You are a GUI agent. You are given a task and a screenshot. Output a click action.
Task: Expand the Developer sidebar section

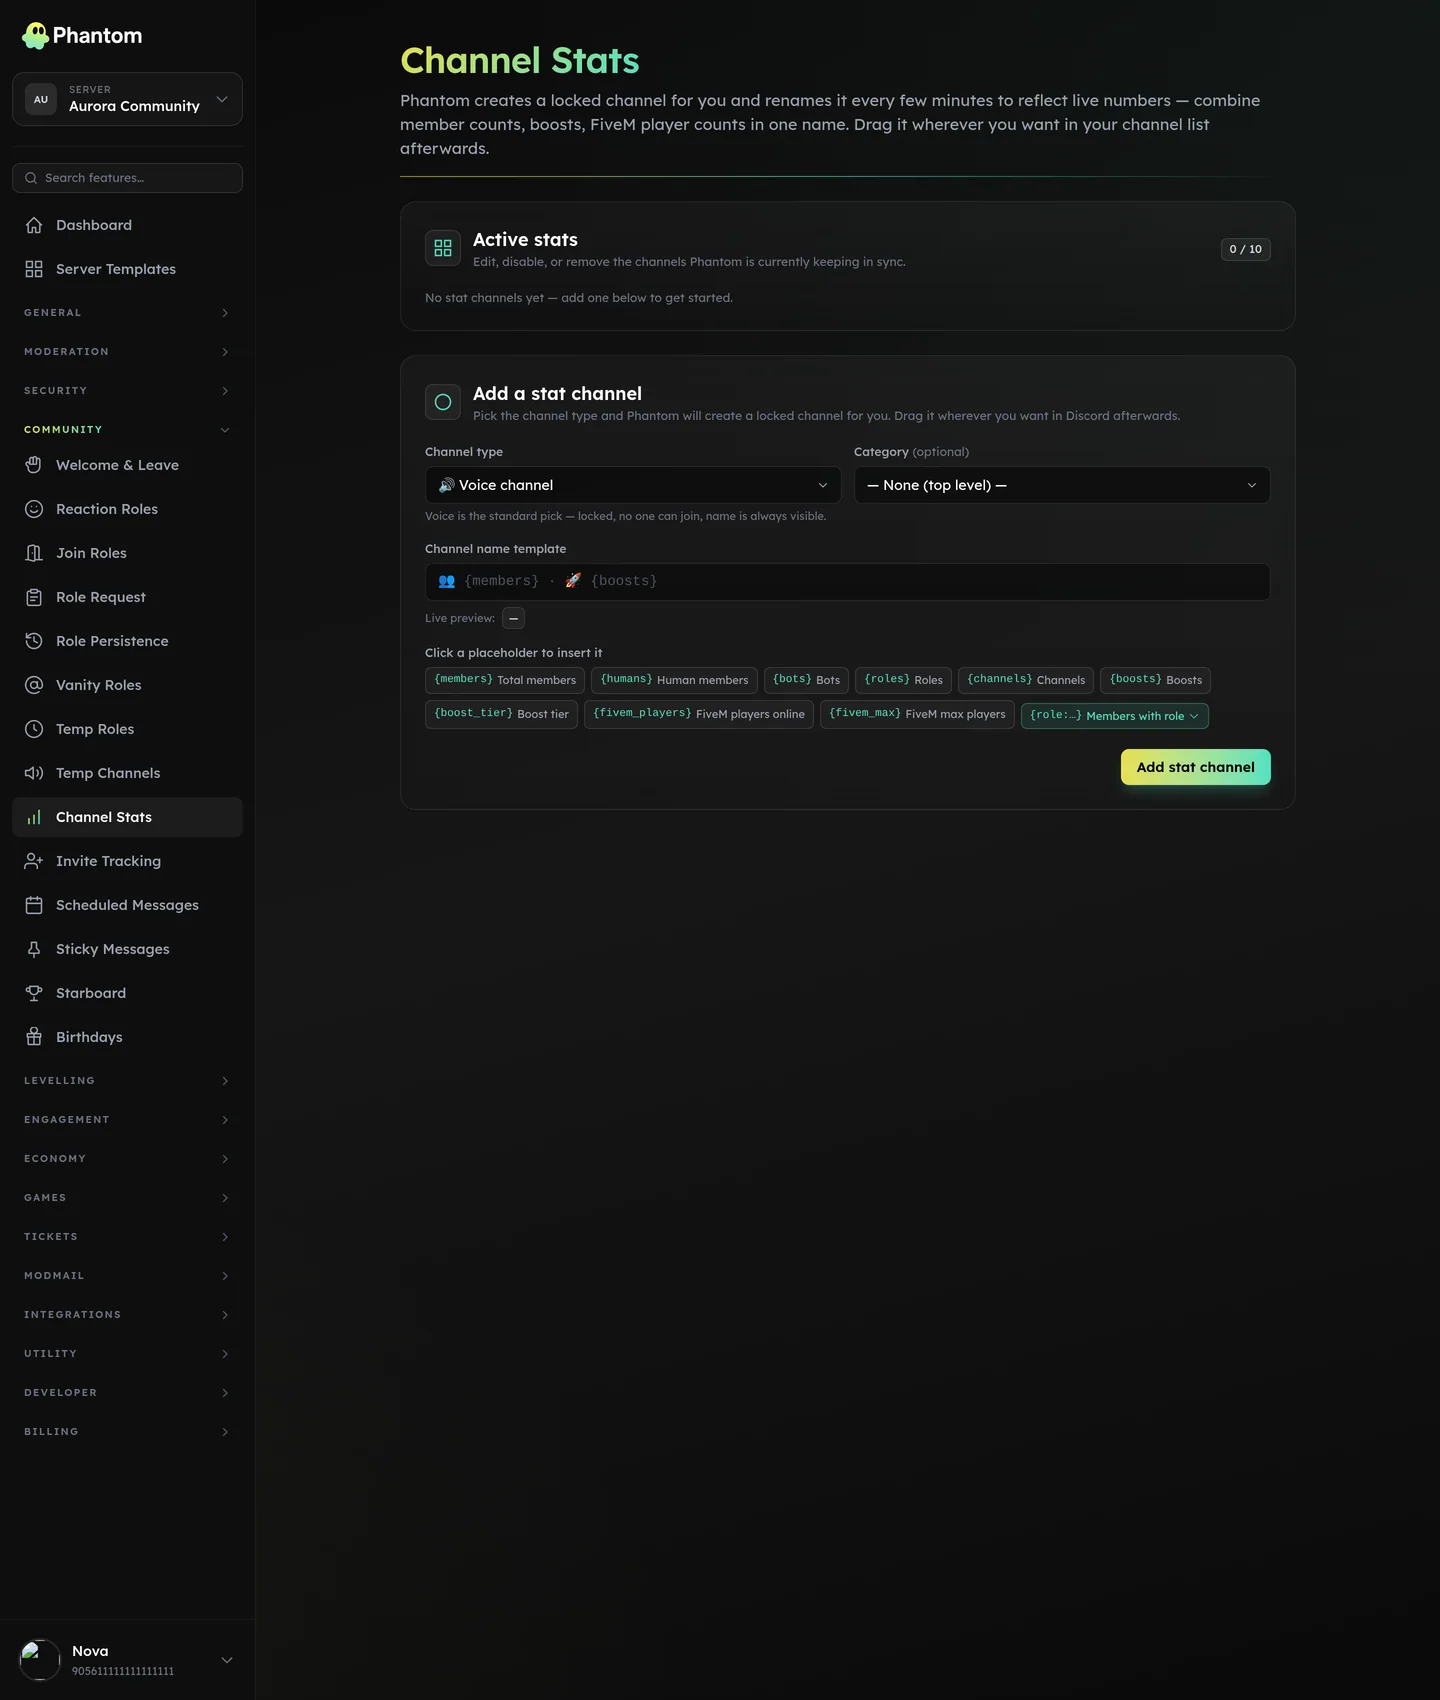(x=127, y=1393)
